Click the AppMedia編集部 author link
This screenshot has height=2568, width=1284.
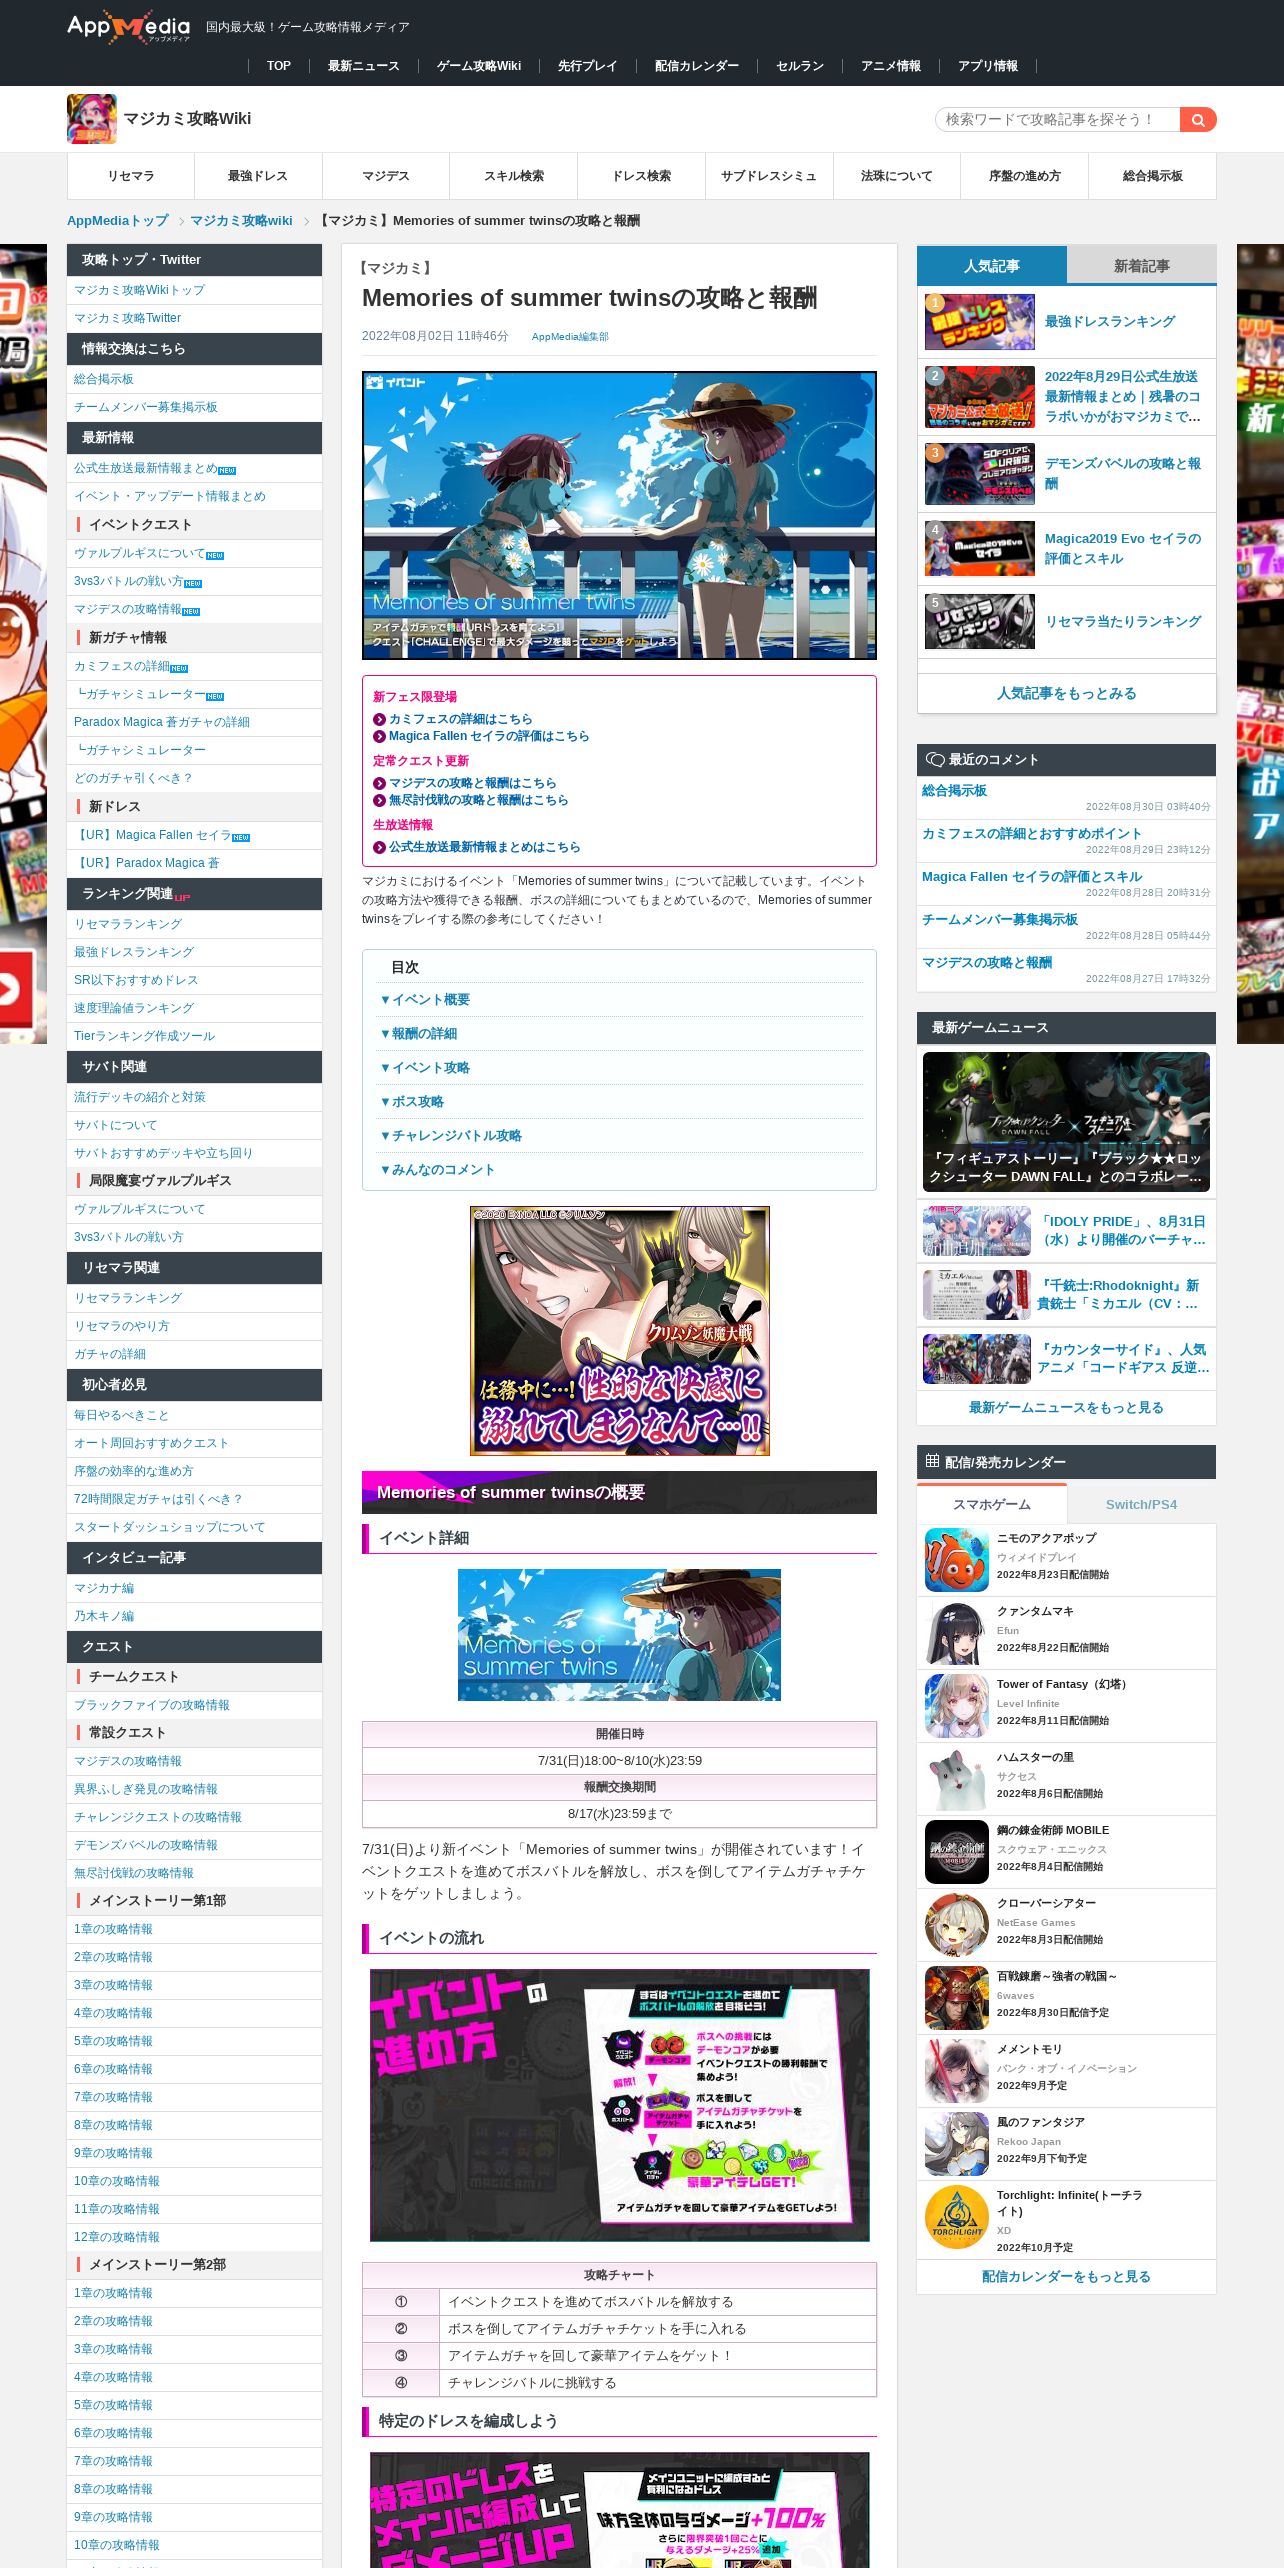coord(570,337)
